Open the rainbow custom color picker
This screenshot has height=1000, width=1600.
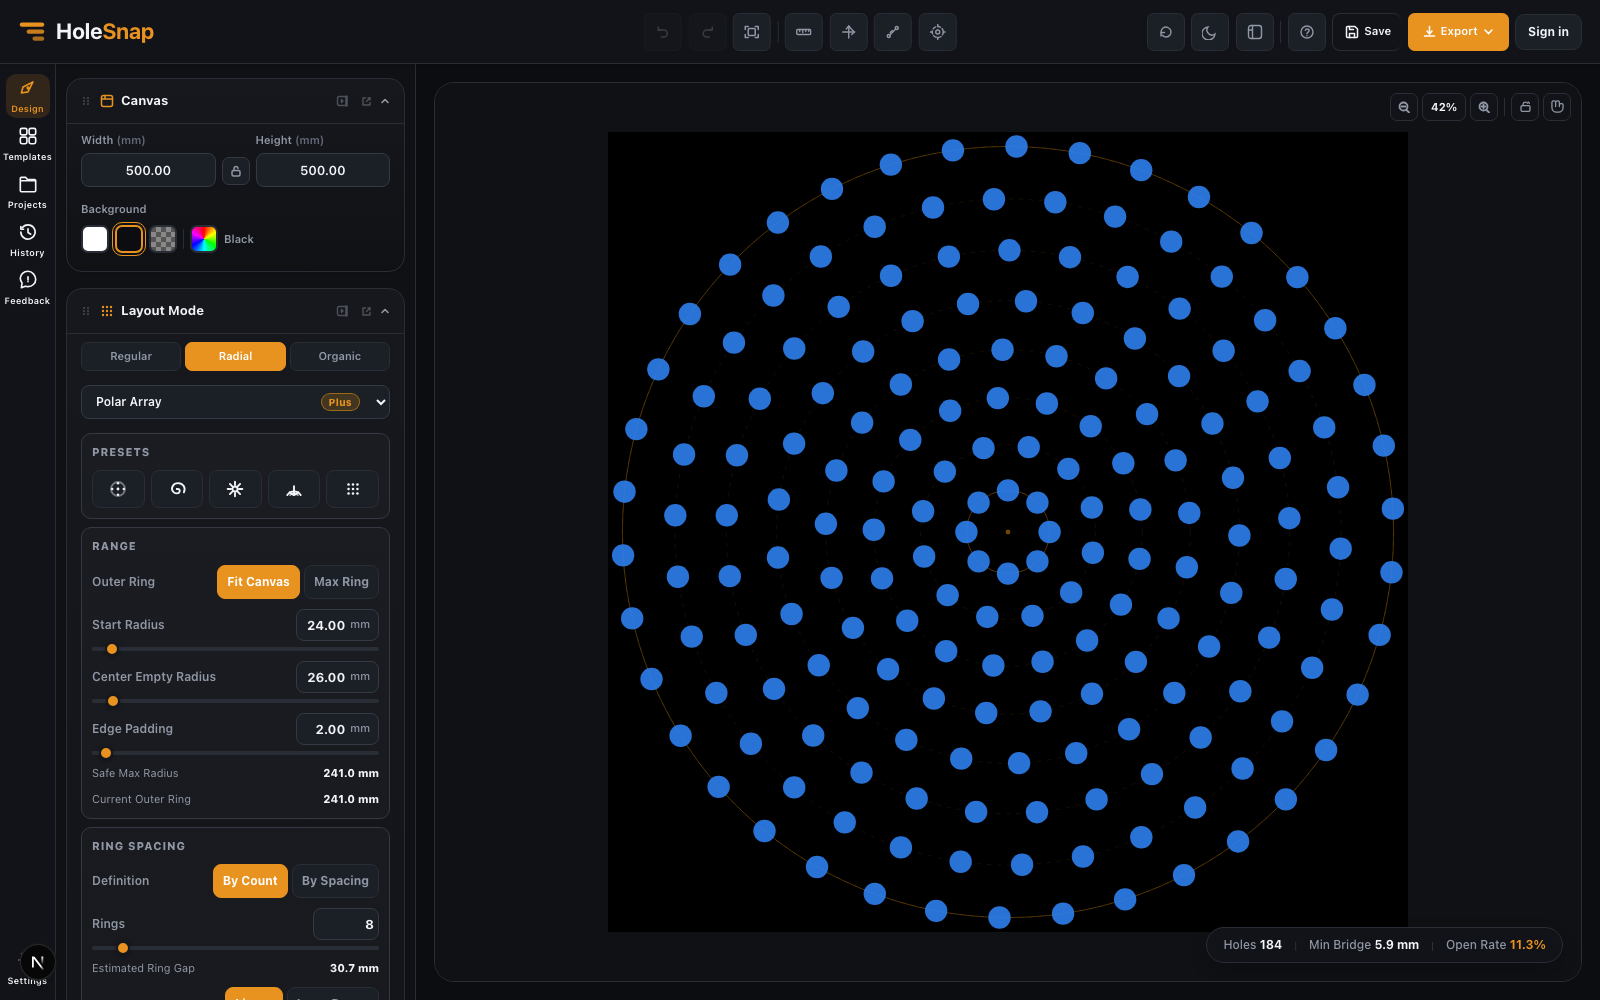(204, 239)
